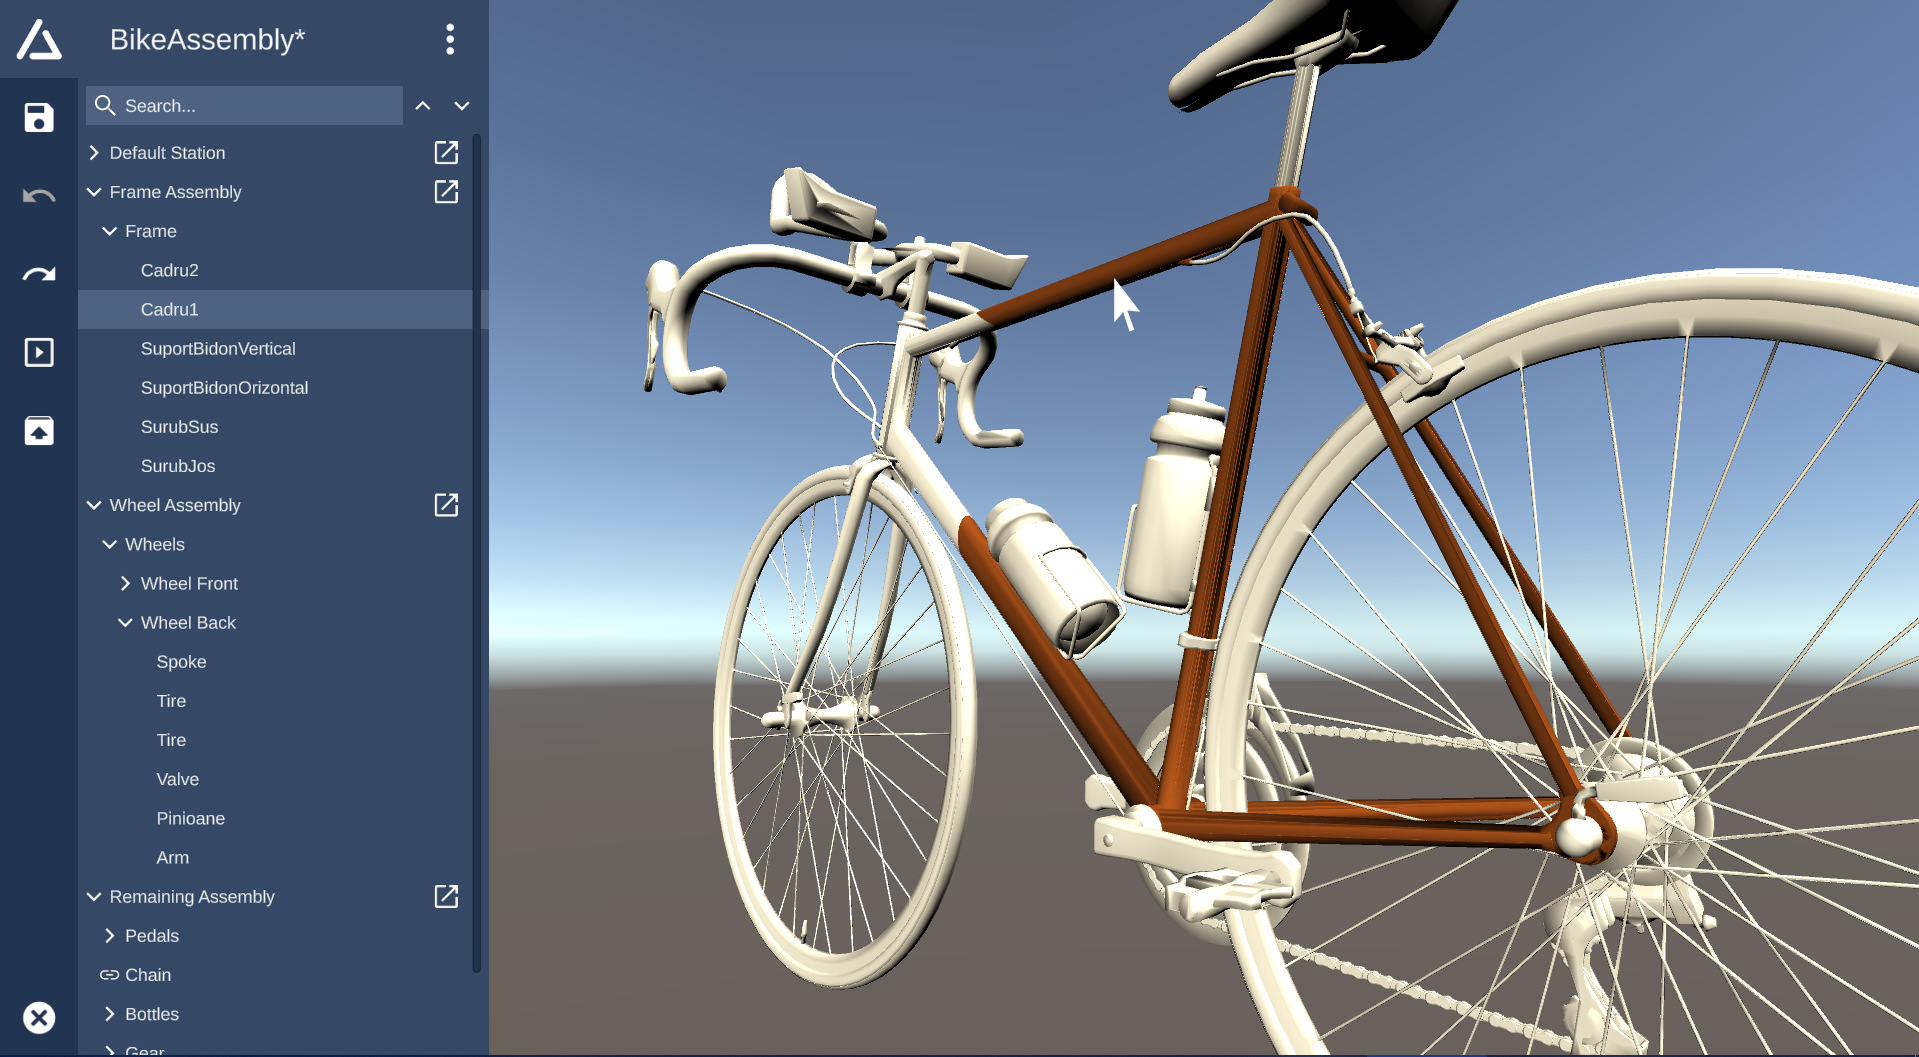Expand the Default Station node
Screen dimensions: 1919x1057
pyautogui.click(x=94, y=153)
